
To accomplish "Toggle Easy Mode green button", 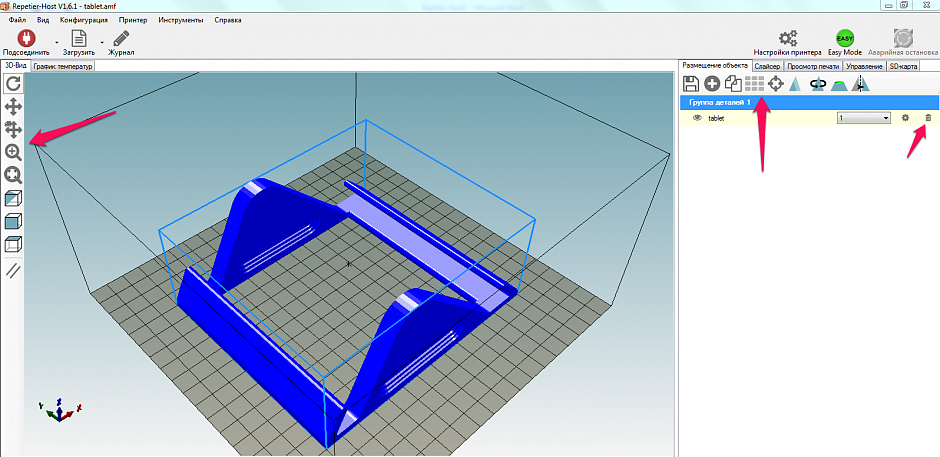I will point(845,38).
